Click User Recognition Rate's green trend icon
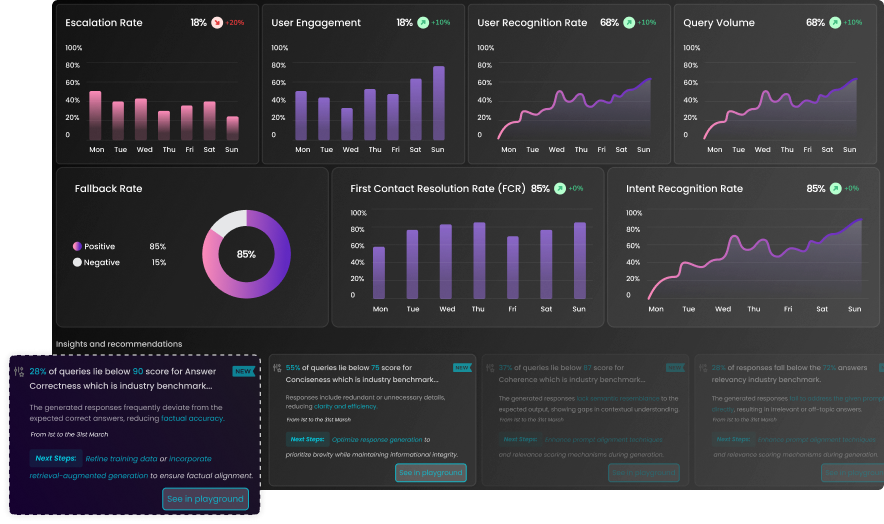This screenshot has width=884, height=524. pos(629,22)
